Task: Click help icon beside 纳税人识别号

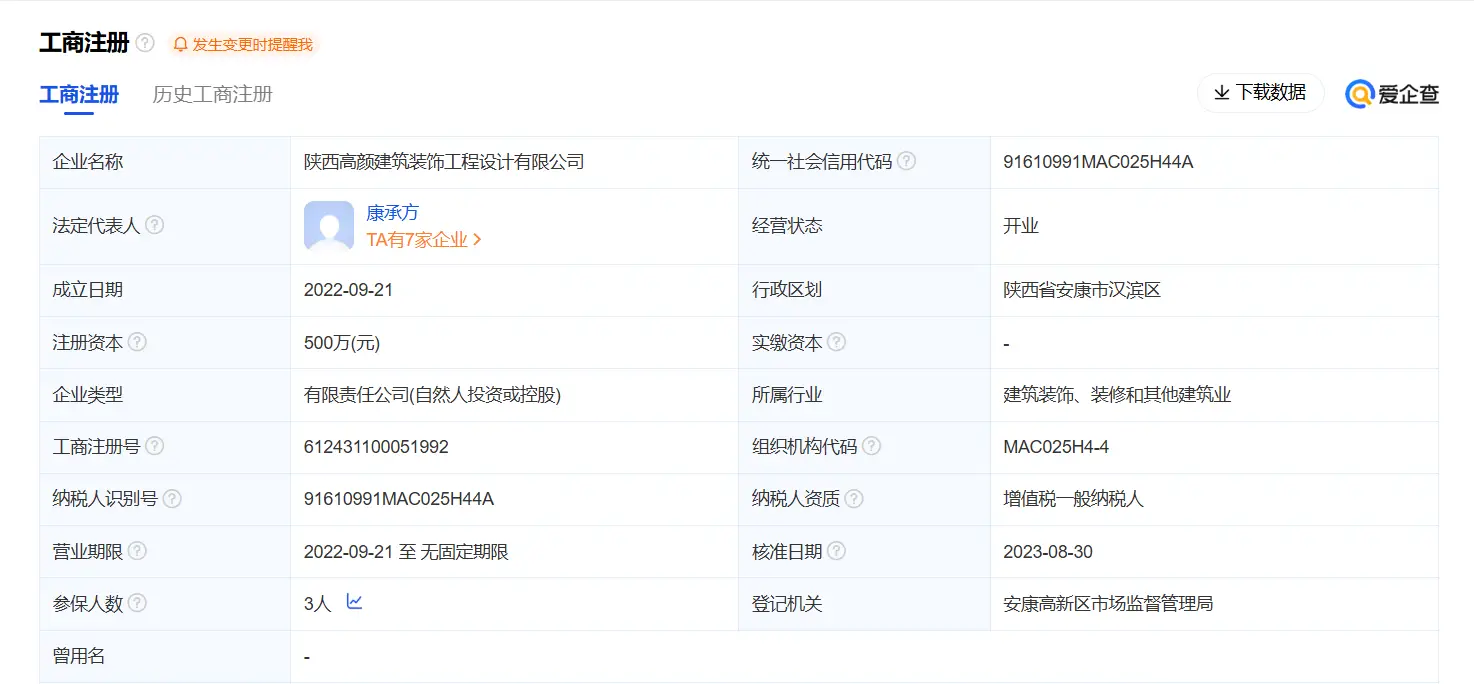Action: (172, 498)
